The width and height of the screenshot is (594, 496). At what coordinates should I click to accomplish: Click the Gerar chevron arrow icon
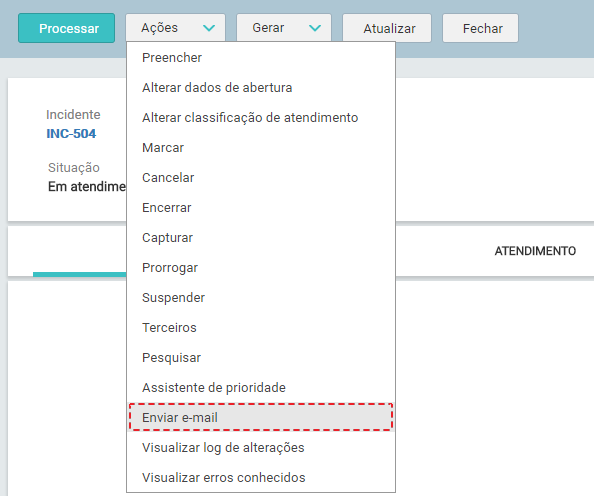pos(315,28)
